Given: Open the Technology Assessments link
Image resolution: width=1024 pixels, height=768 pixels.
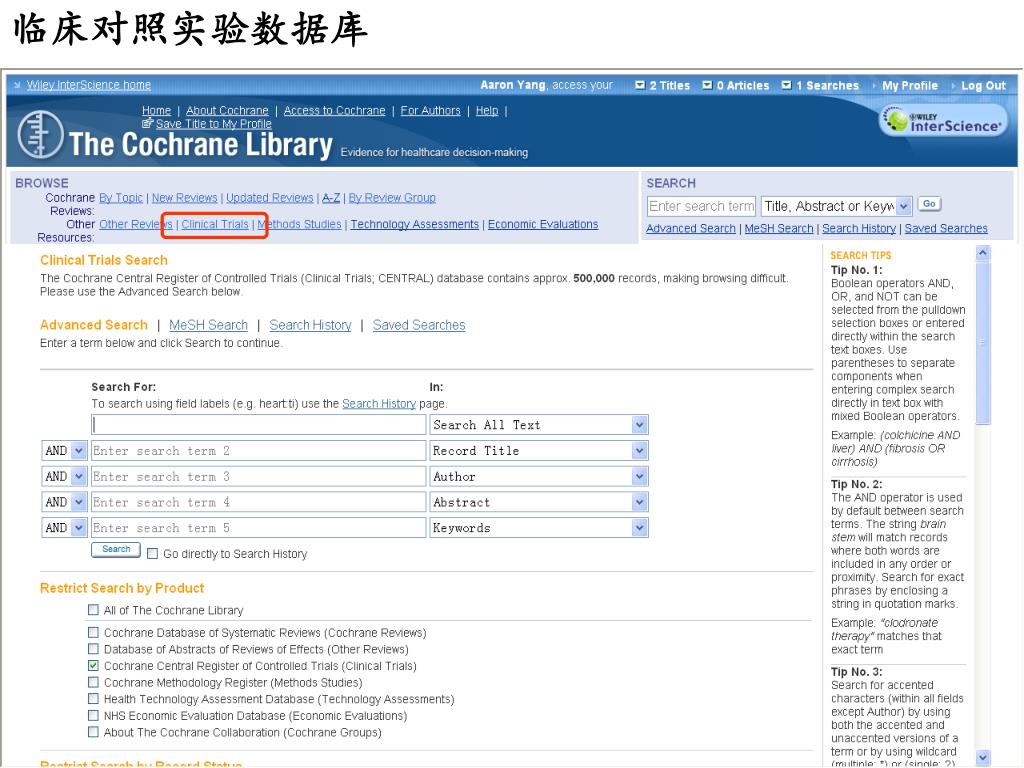Looking at the screenshot, I should point(415,224).
